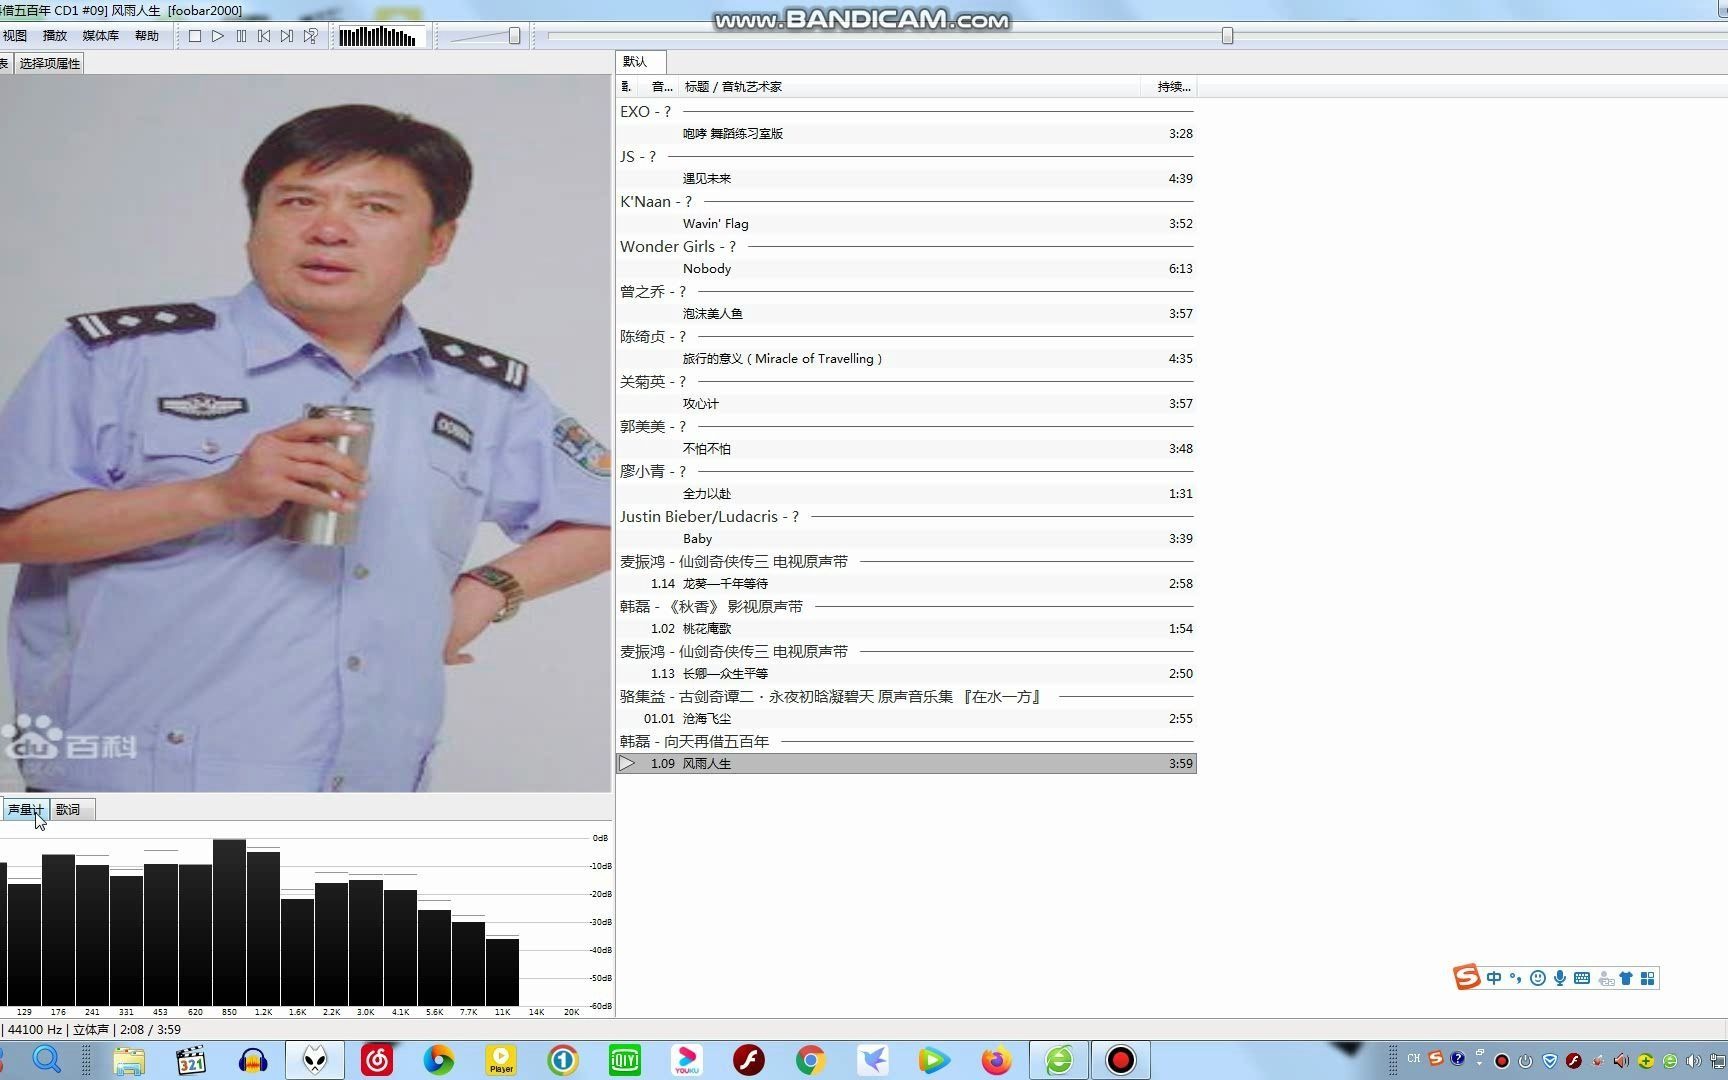Click the Sogou input method S logo
The height and width of the screenshot is (1080, 1728).
(x=1467, y=977)
